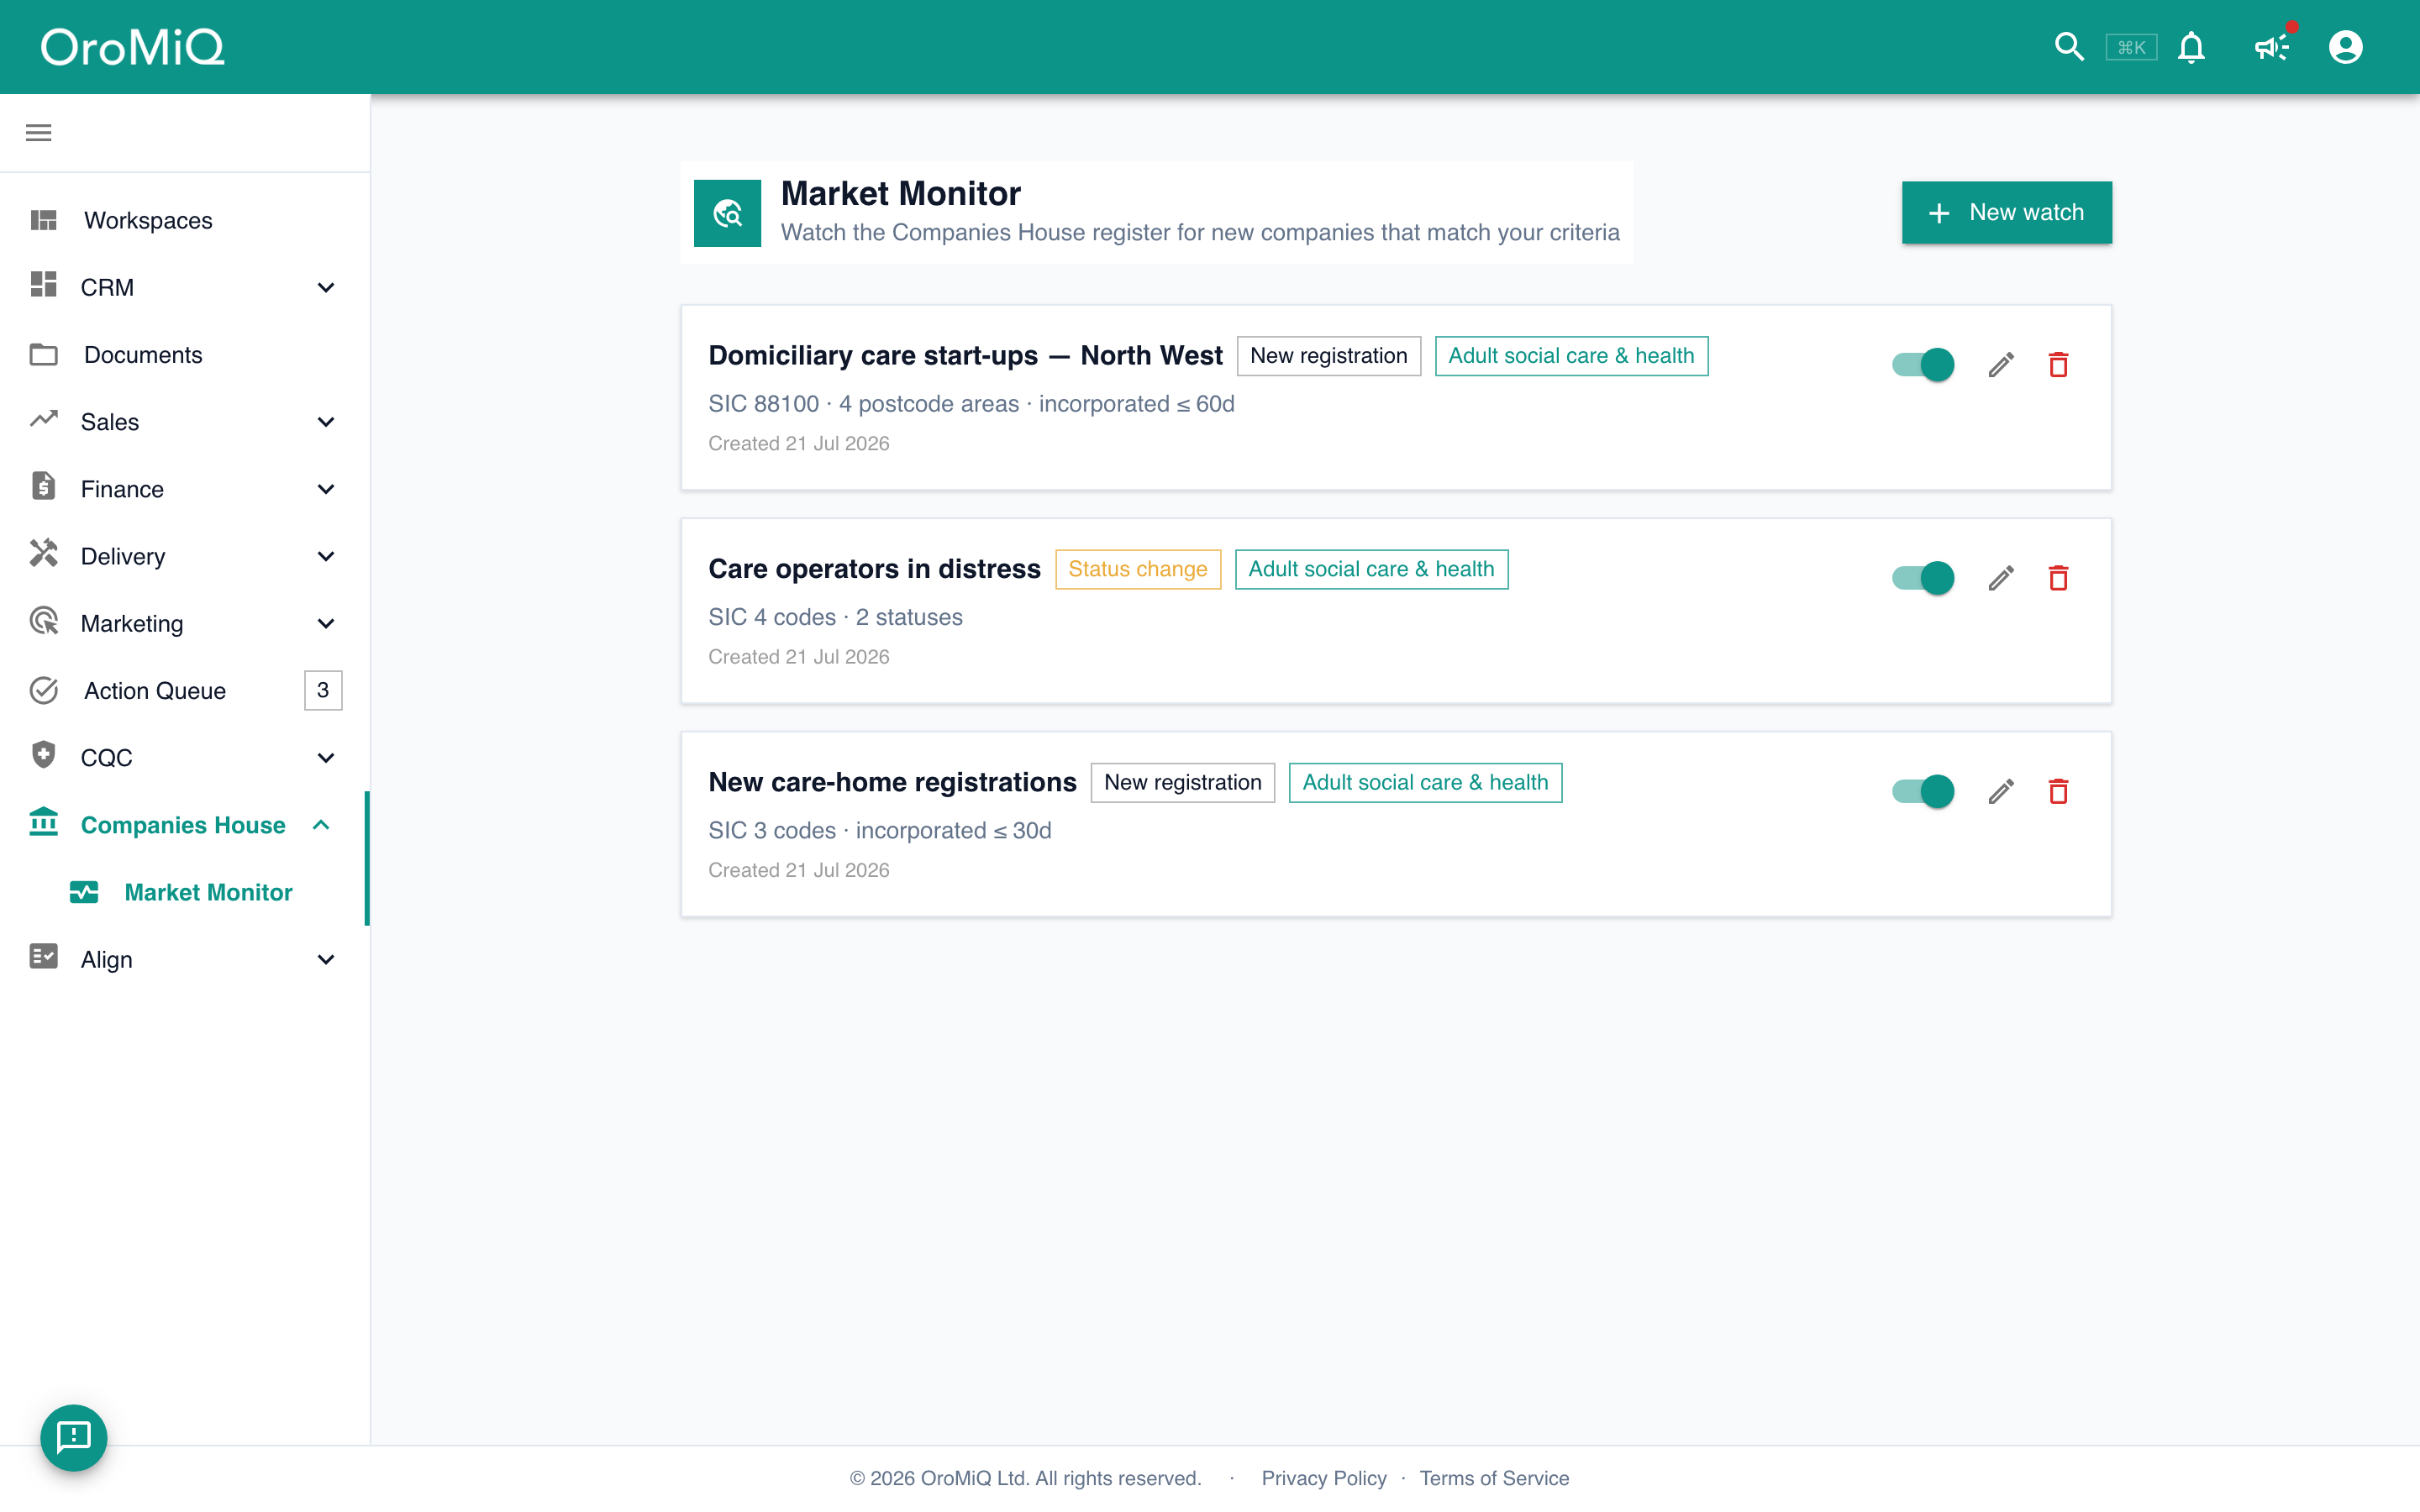Delete the Care operators in distress watch
The height and width of the screenshot is (1512, 2420).
click(x=2058, y=578)
